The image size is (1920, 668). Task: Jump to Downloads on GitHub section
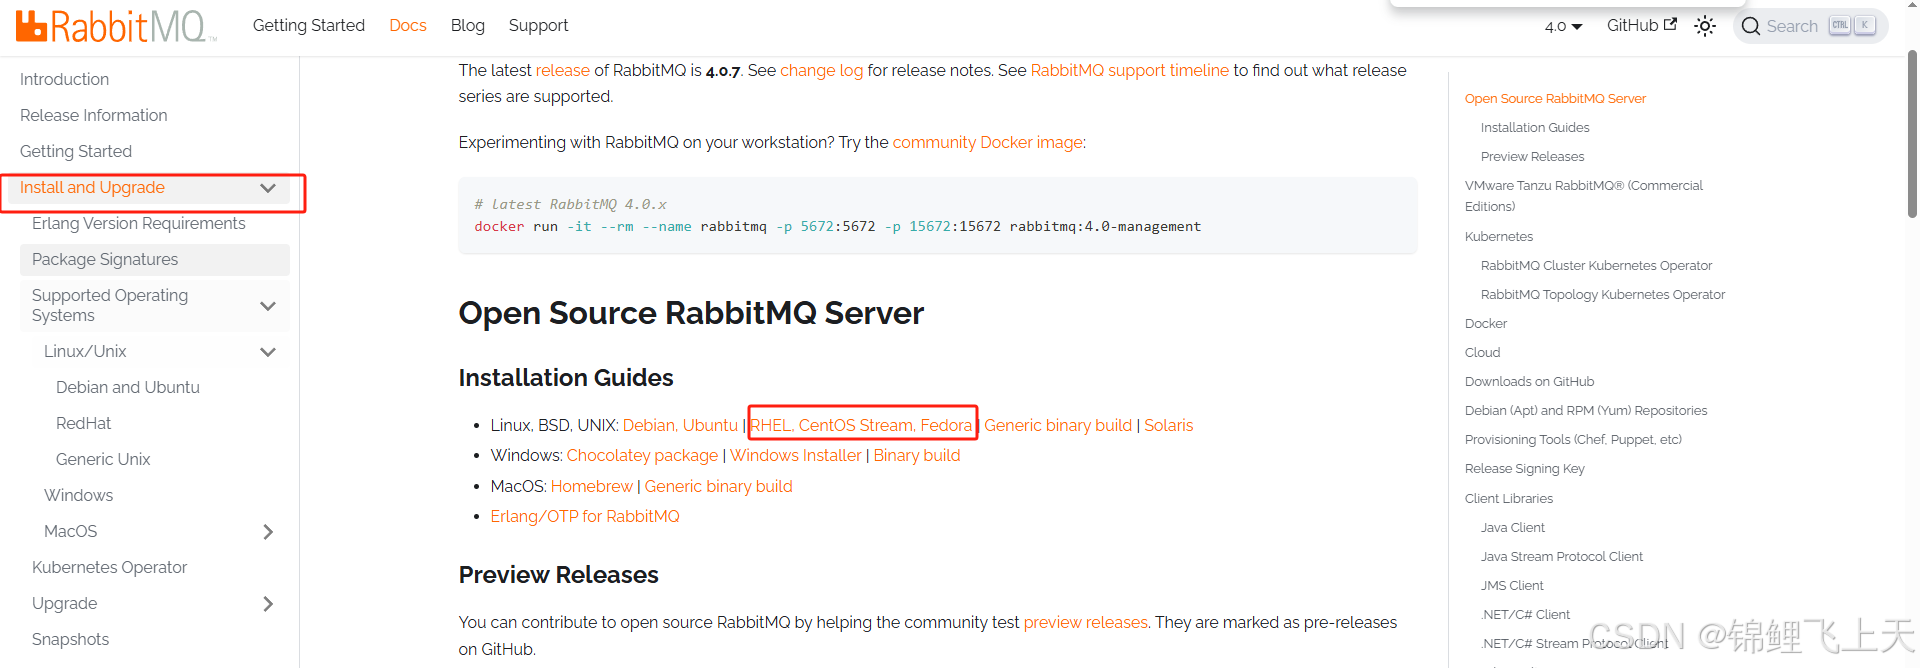pos(1530,381)
